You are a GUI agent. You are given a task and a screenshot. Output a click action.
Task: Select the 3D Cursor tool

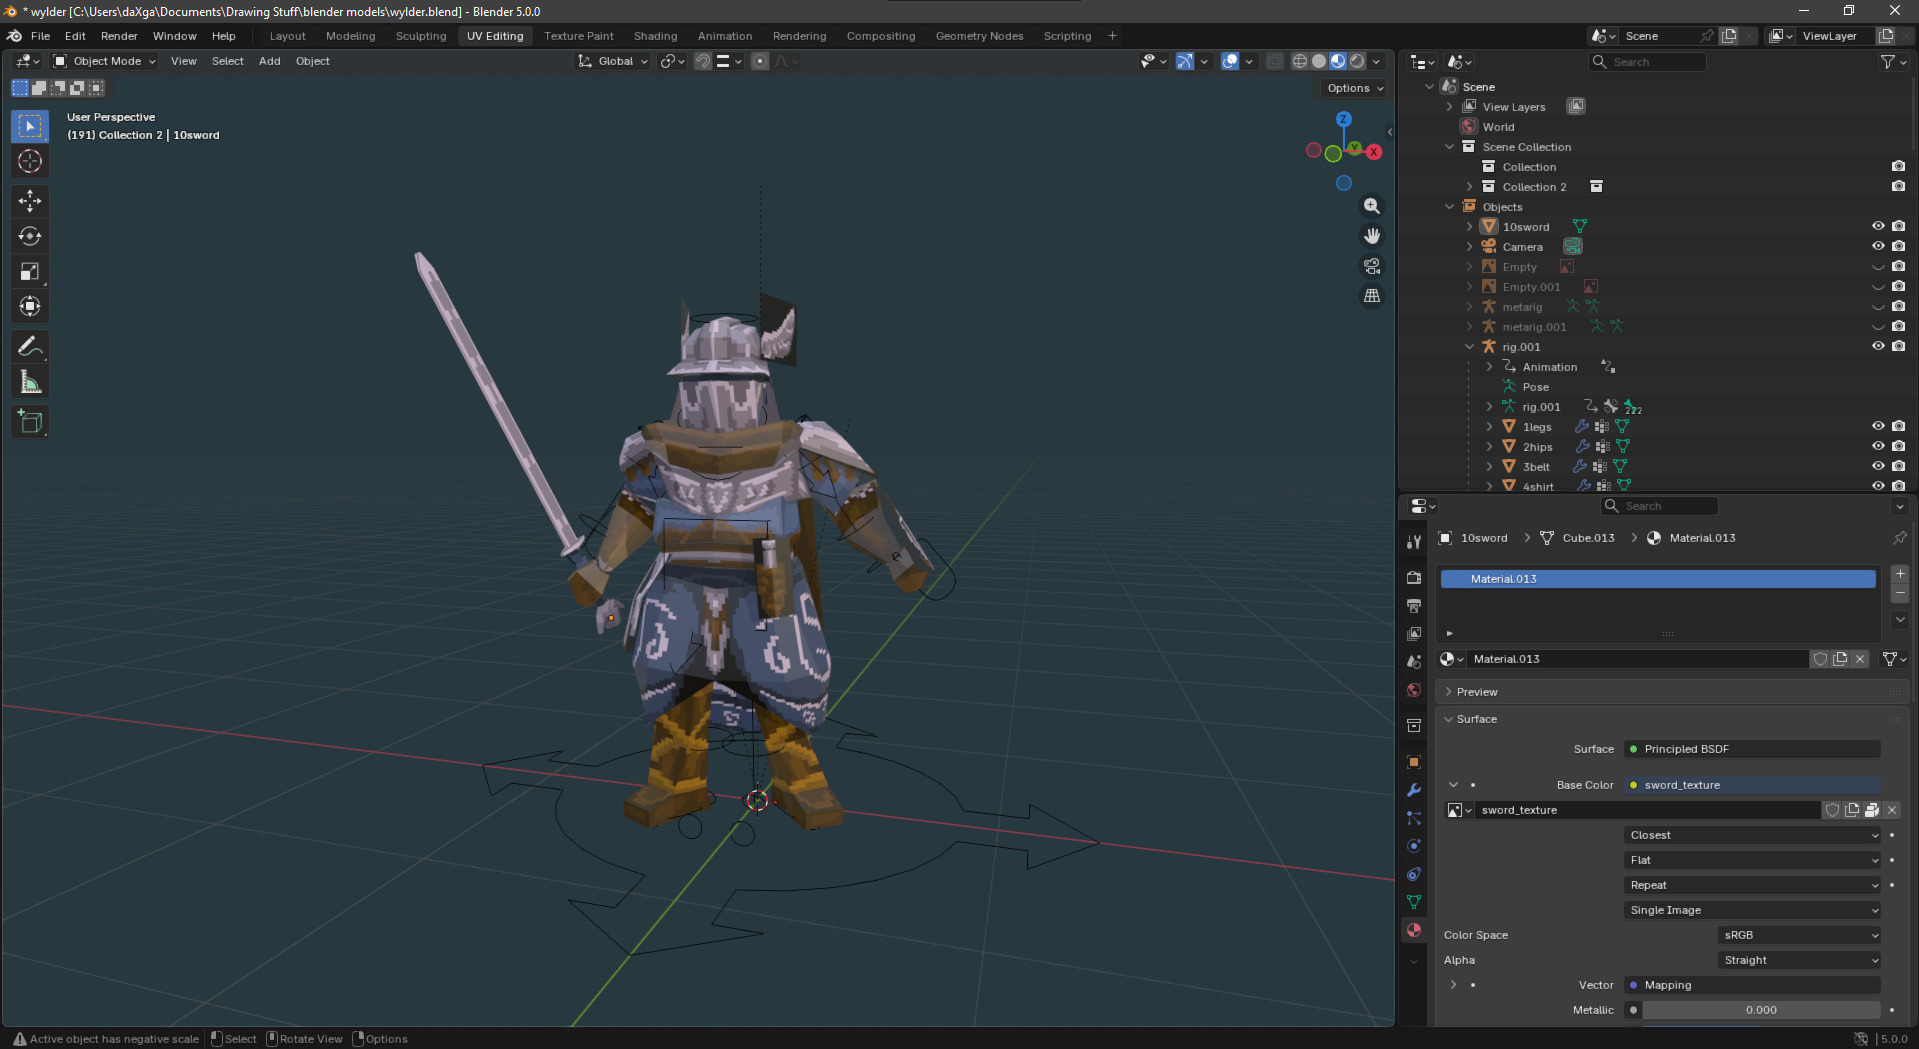click(30, 161)
